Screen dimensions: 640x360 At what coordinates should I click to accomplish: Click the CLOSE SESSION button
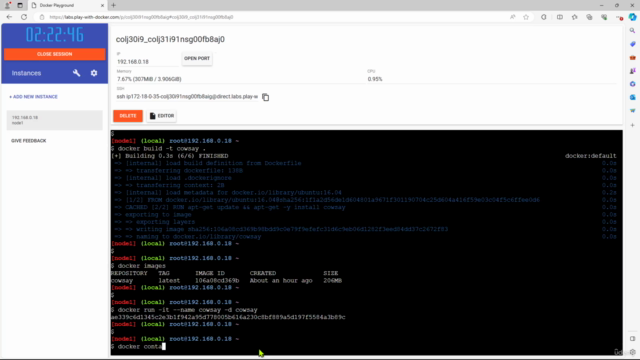55,54
